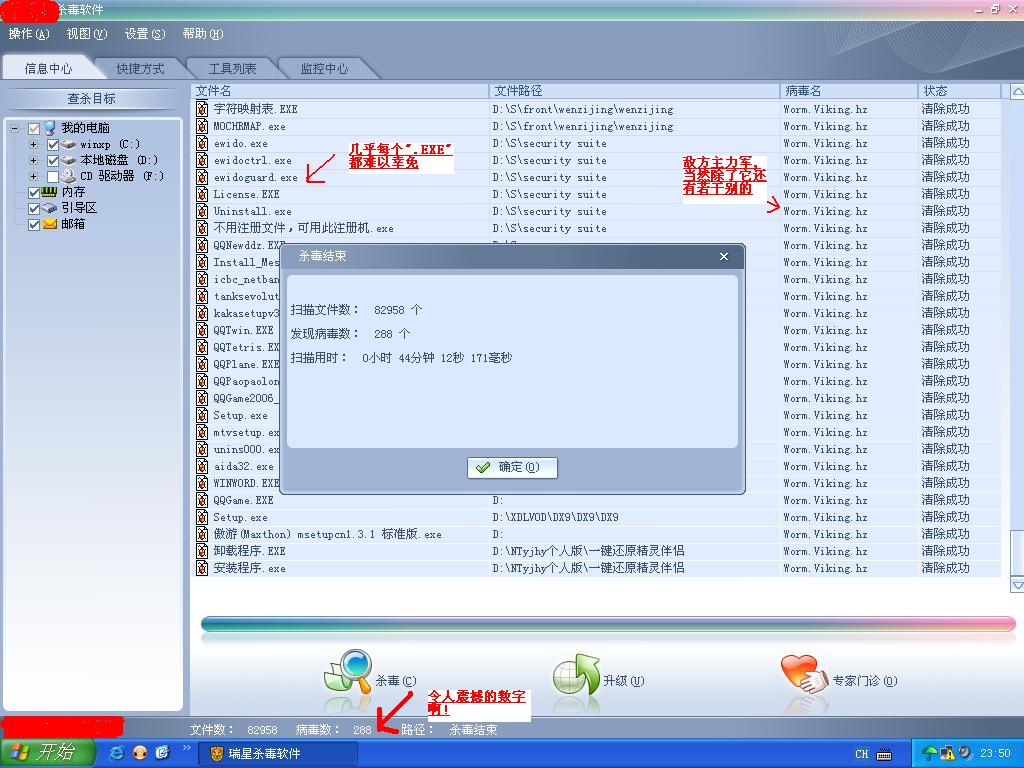Screen dimensions: 1024x768
Task: Sort by the 文件路径 column header
Action: pyautogui.click(x=634, y=91)
